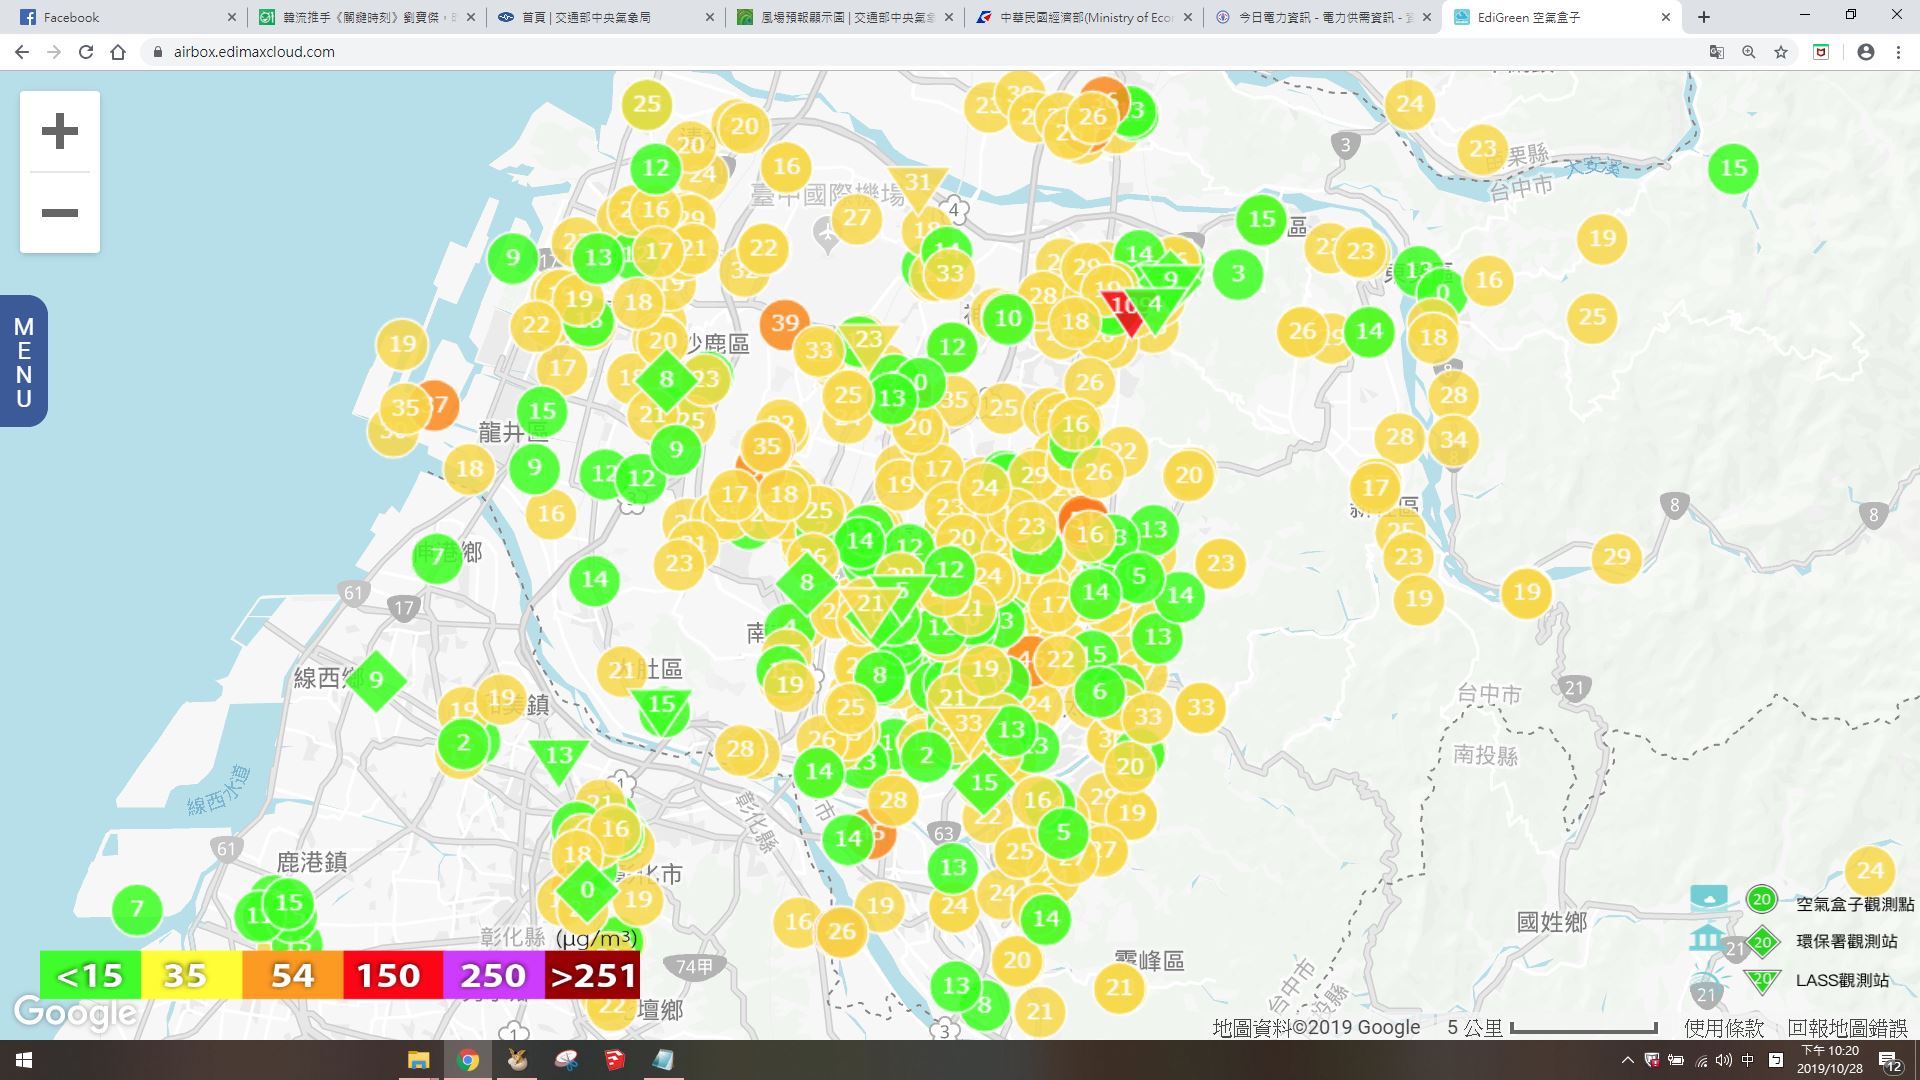The width and height of the screenshot is (1920, 1080).
Task: Switch to the 風場預報顯示圖 tab
Action: (x=844, y=17)
